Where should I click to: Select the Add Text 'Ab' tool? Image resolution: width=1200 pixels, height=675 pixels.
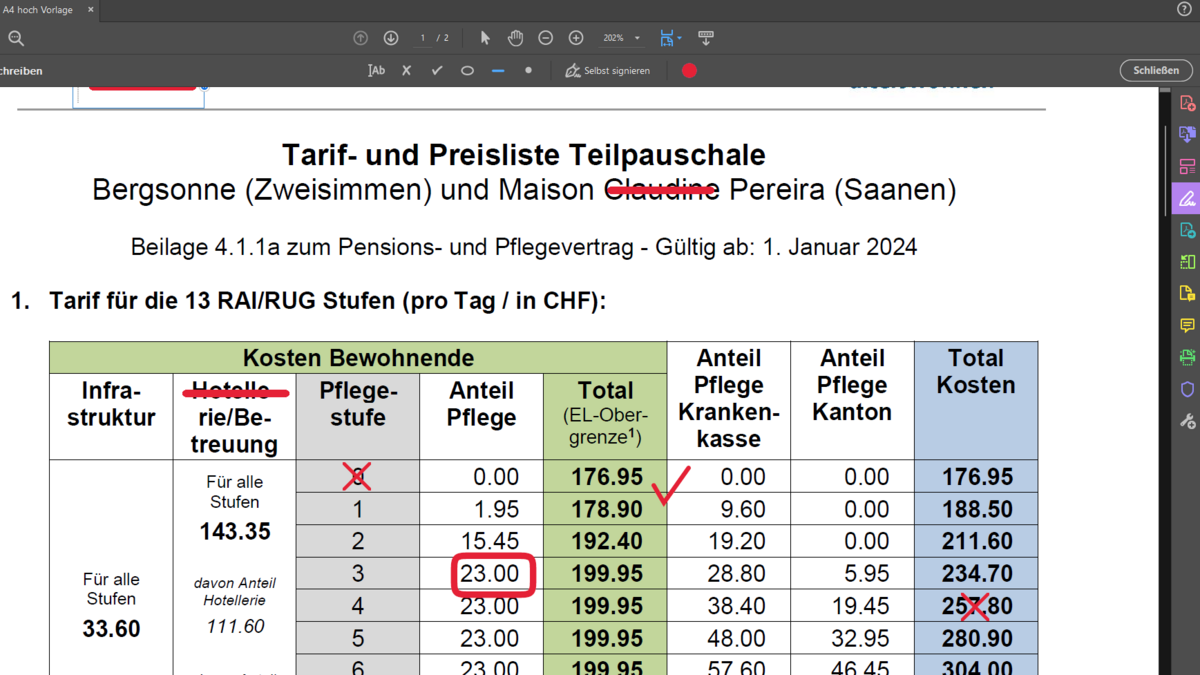coord(376,71)
